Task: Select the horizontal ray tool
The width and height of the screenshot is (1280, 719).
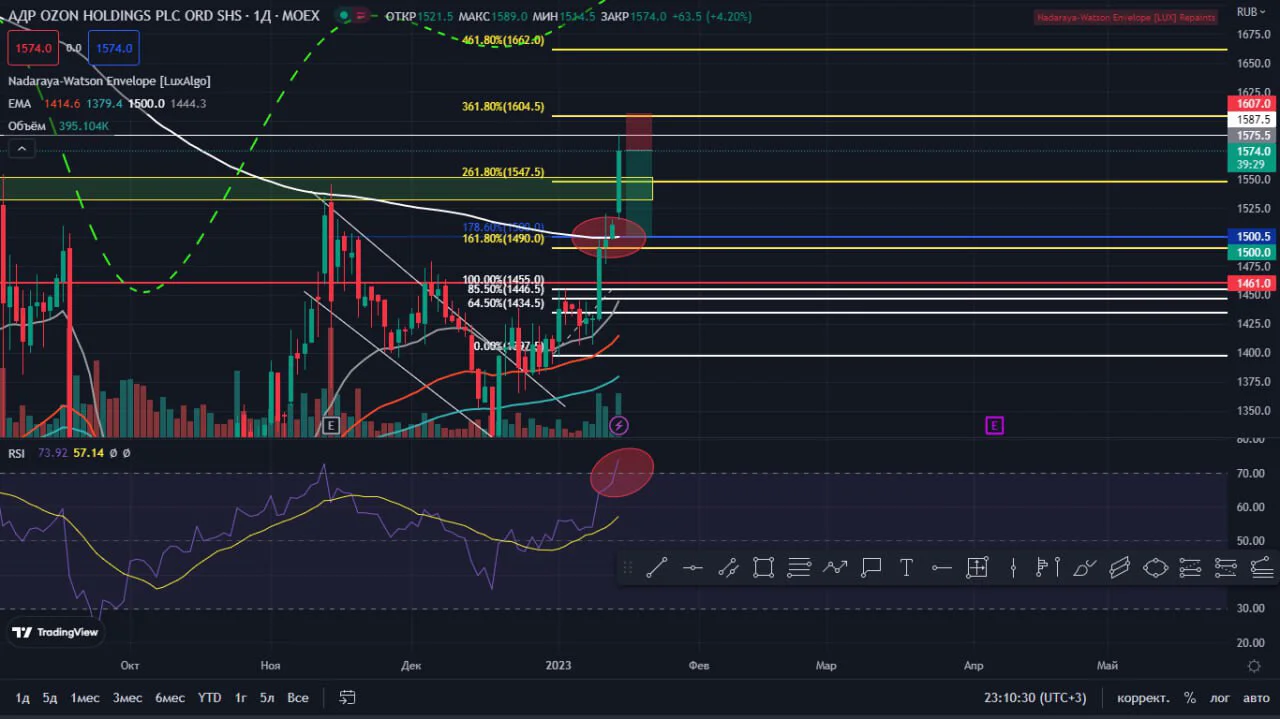Action: (942, 568)
